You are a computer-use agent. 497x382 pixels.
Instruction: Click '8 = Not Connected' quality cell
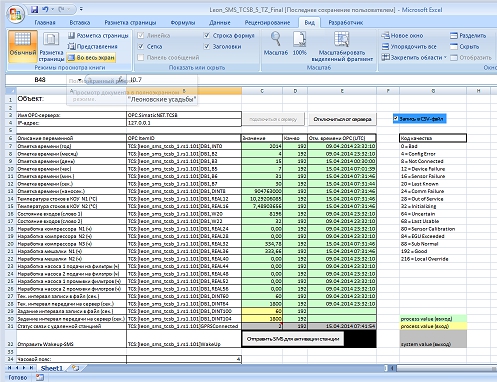(x=433, y=161)
